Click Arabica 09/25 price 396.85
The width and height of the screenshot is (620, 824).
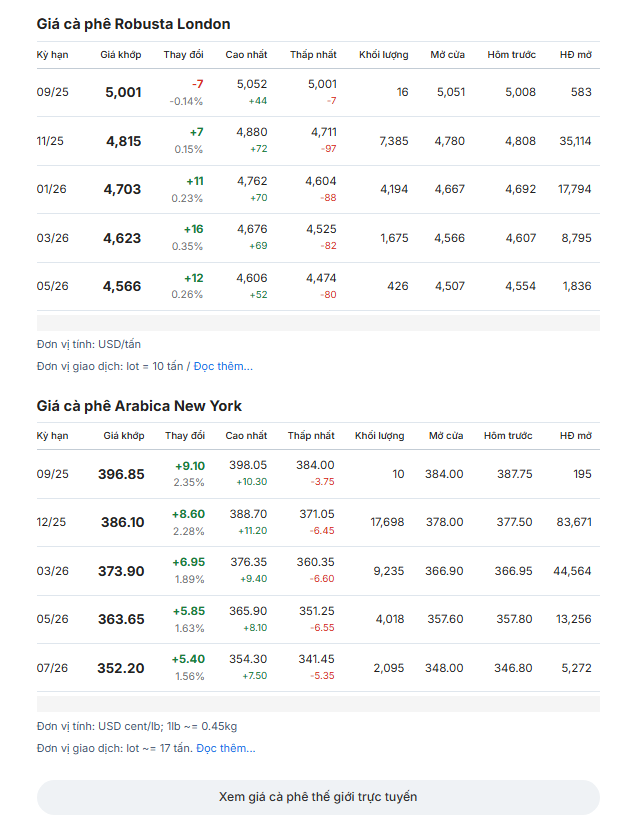[121, 474]
